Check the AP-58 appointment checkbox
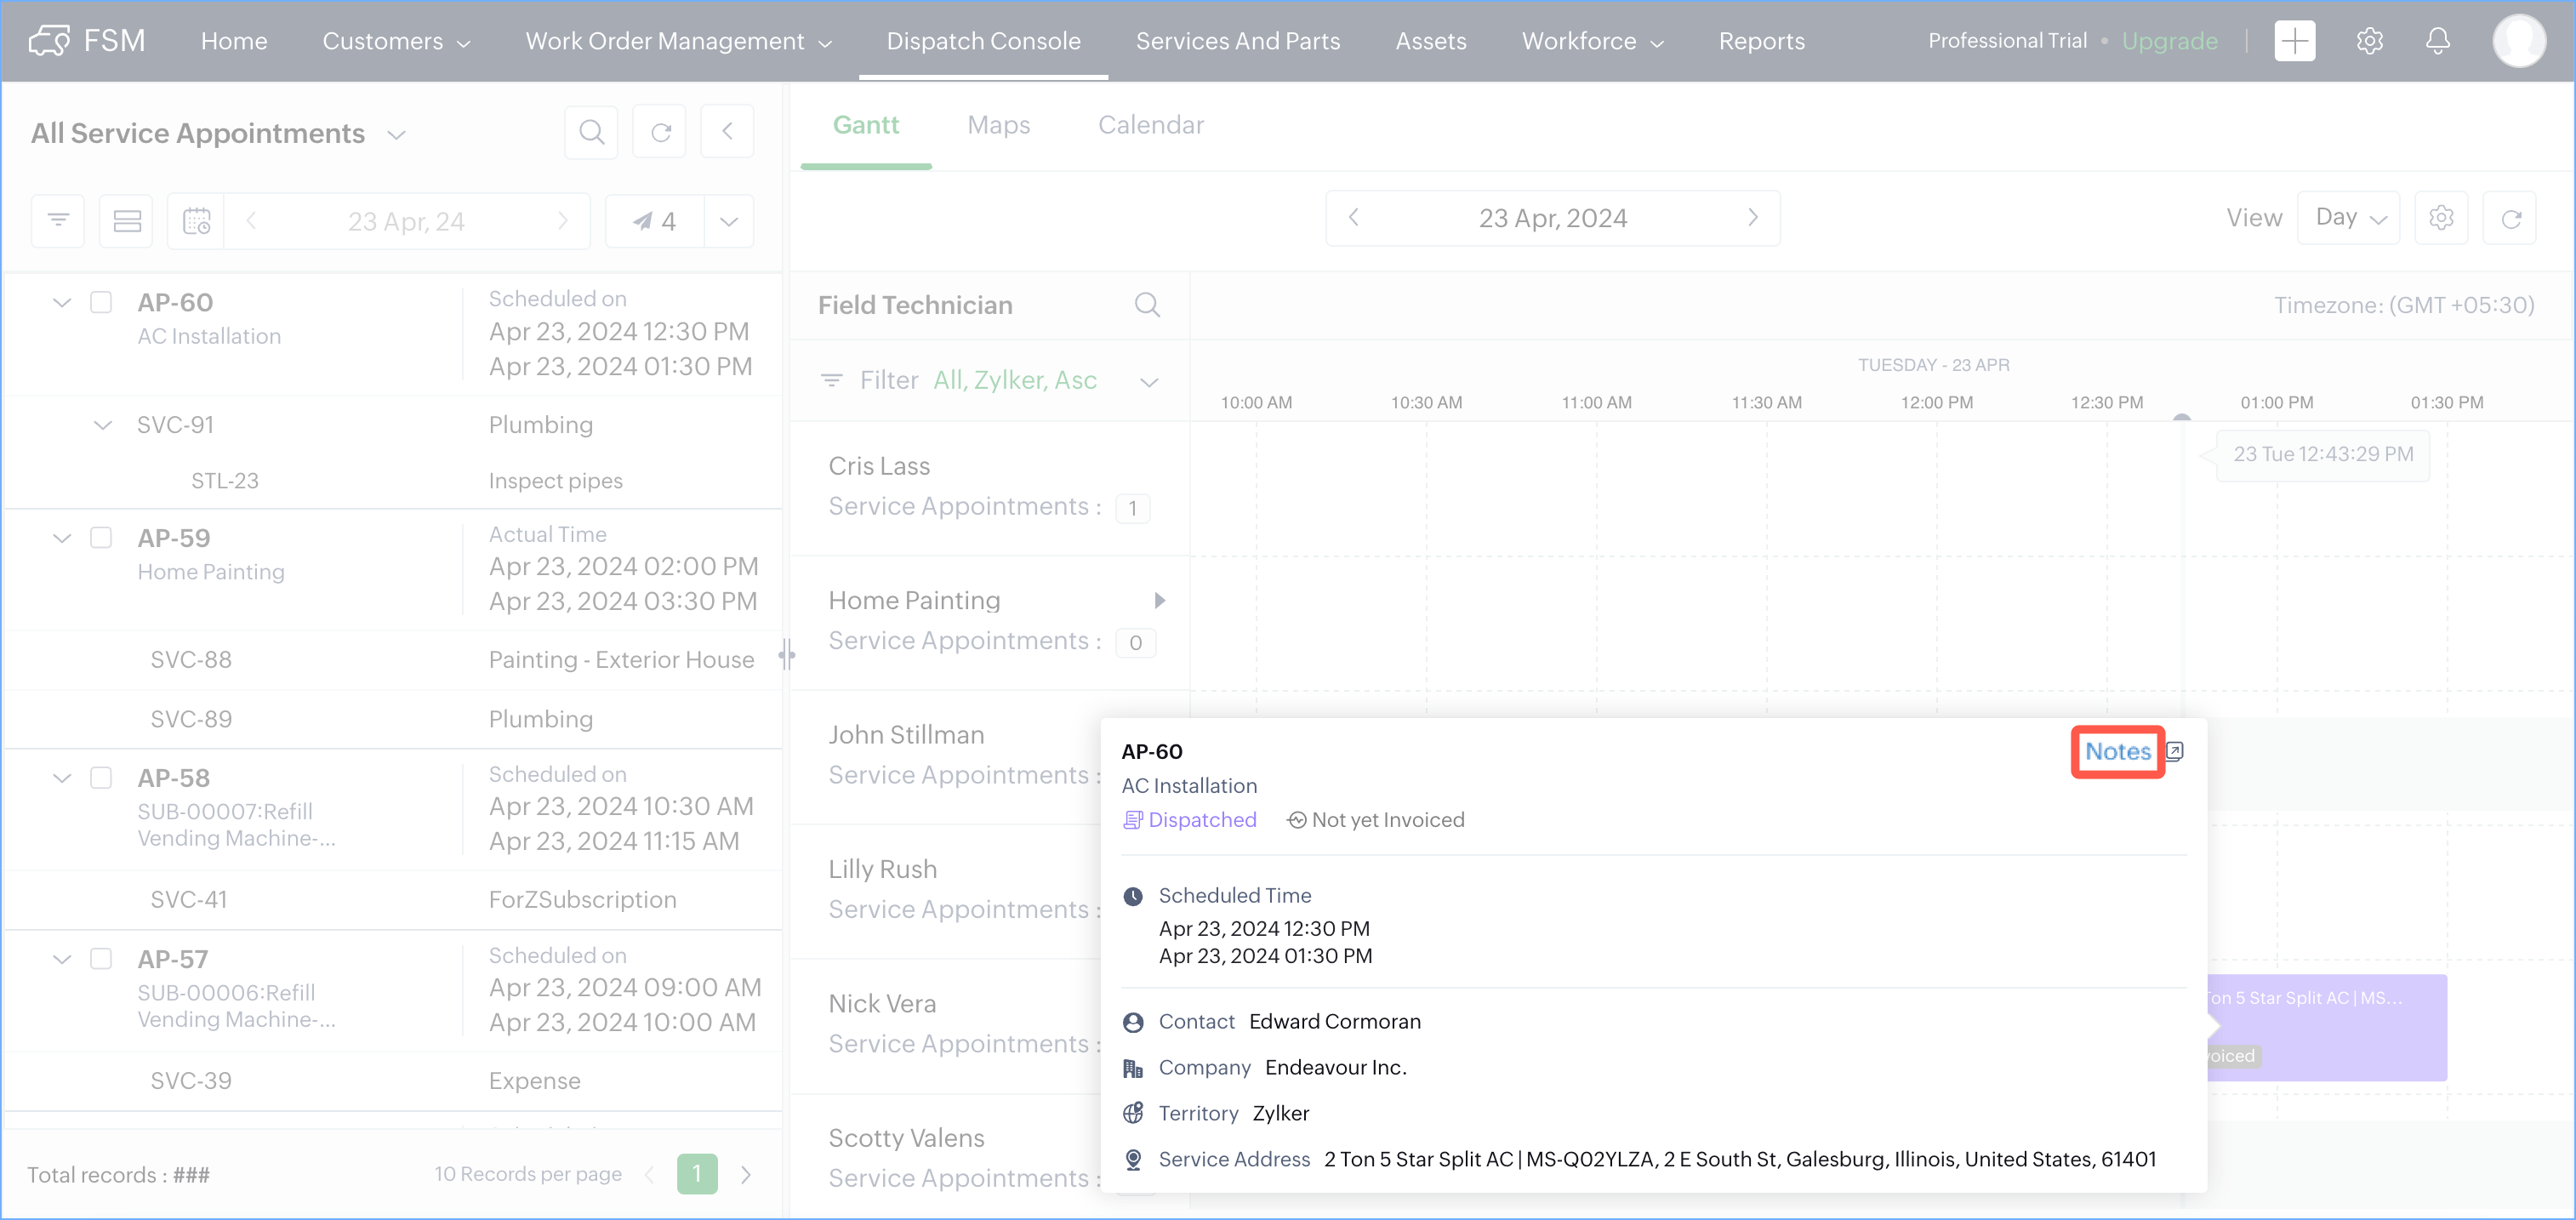 101,777
